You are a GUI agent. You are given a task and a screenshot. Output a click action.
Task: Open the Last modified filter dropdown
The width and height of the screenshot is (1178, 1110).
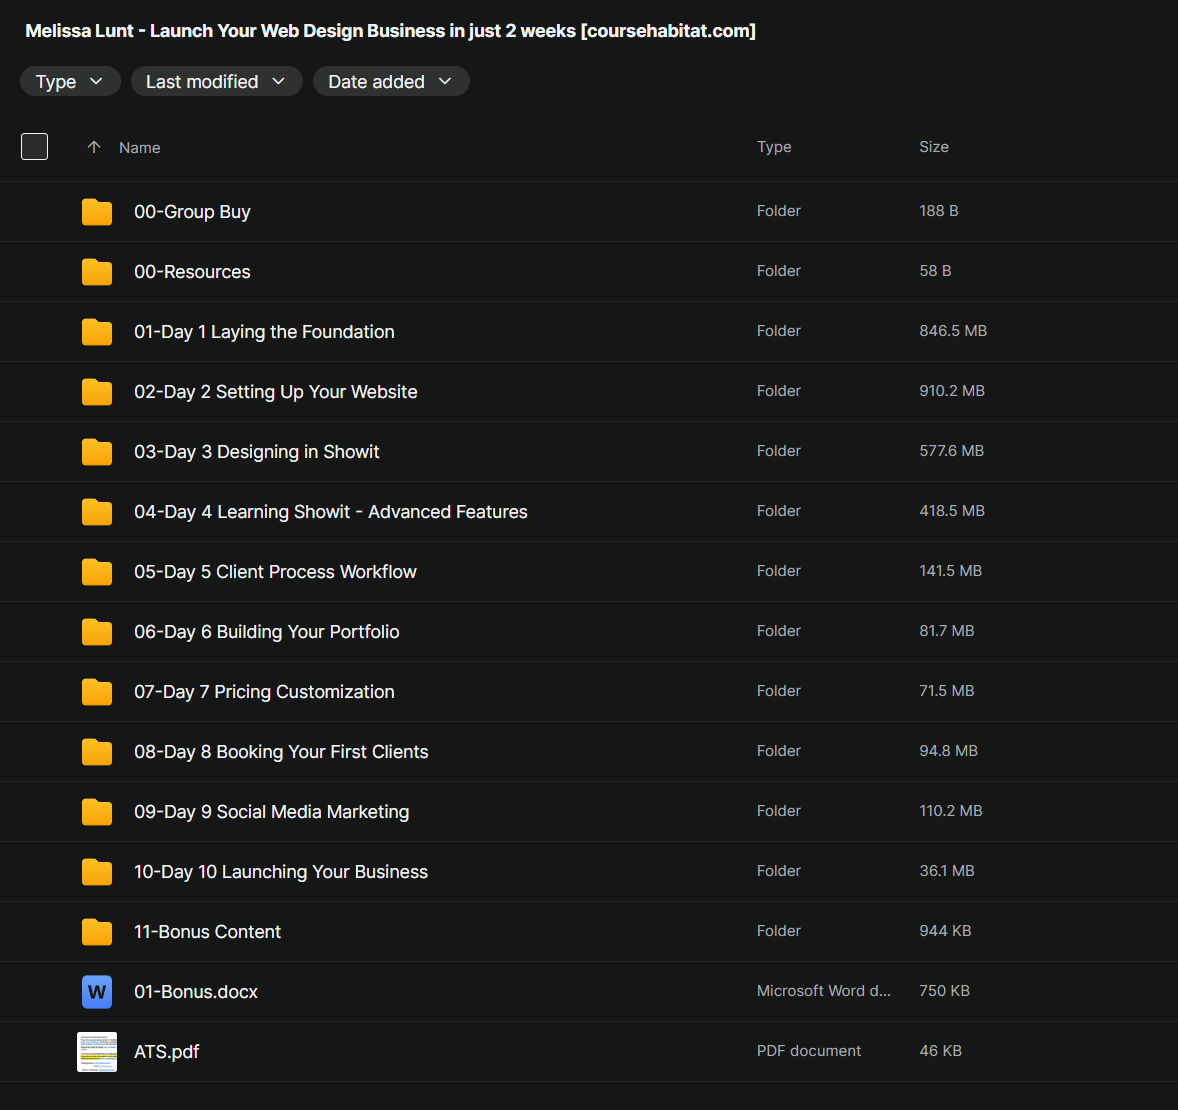216,81
